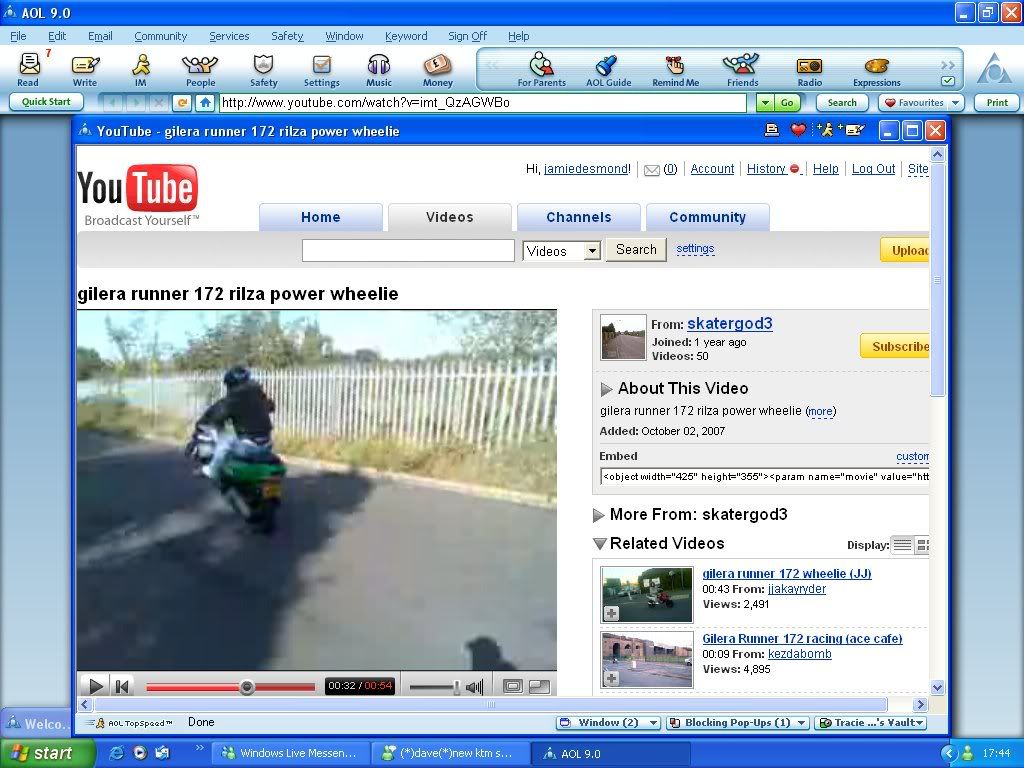
Task: Select list display view for related videos
Action: click(x=902, y=545)
